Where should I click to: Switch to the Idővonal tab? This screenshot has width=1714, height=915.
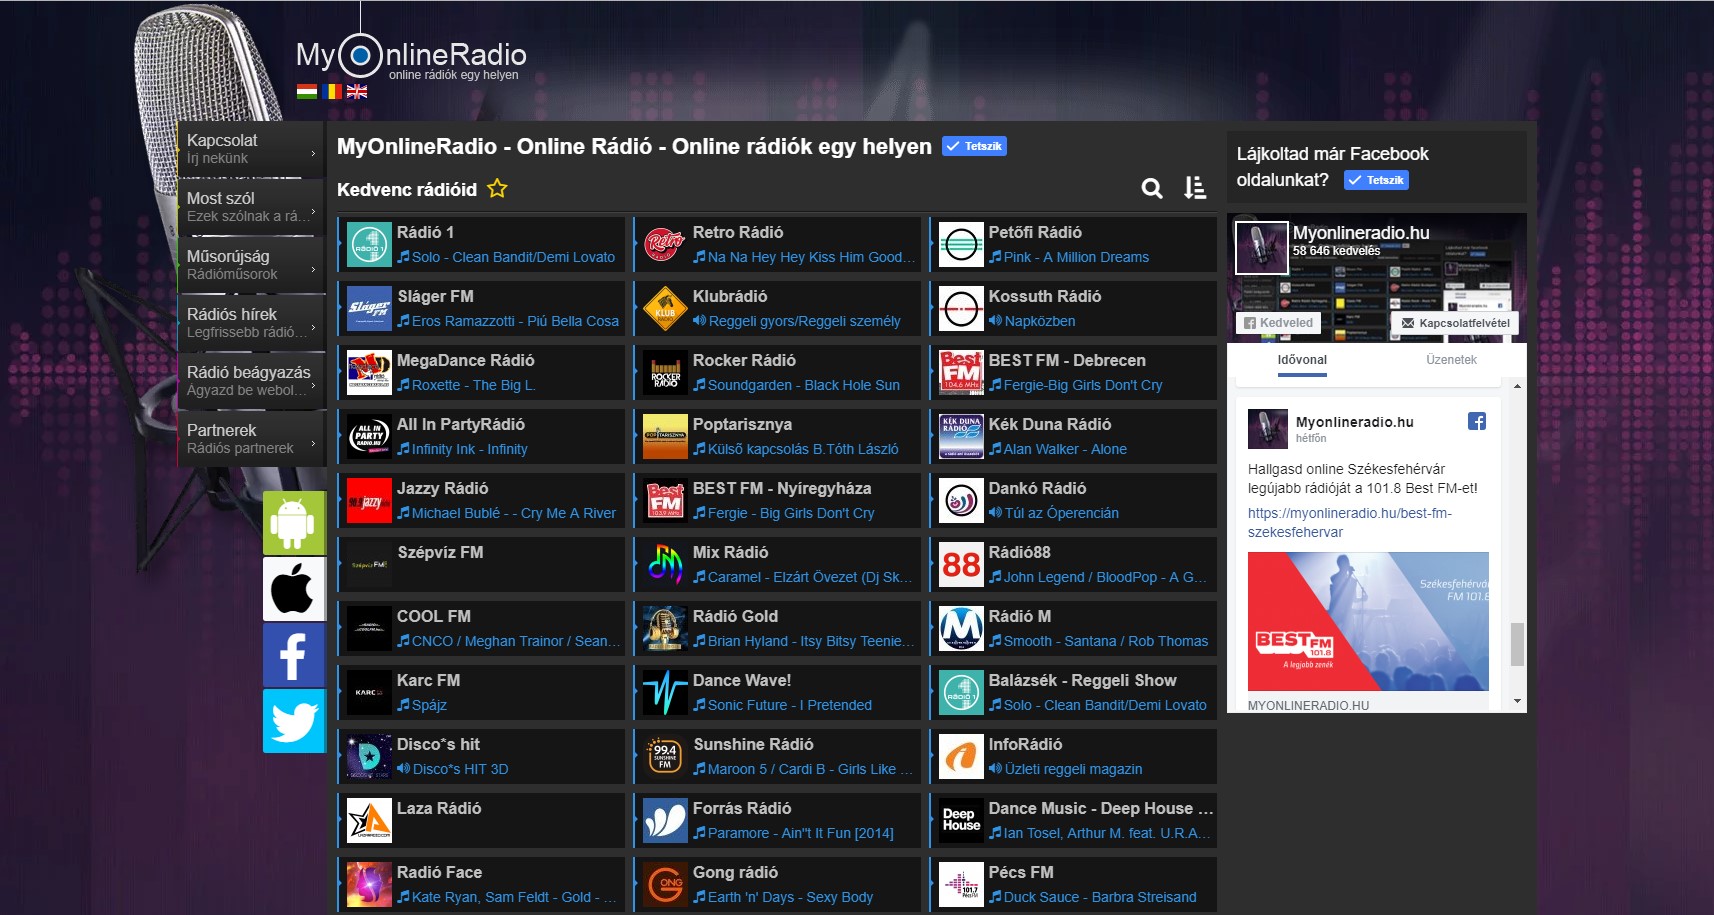coord(1302,360)
